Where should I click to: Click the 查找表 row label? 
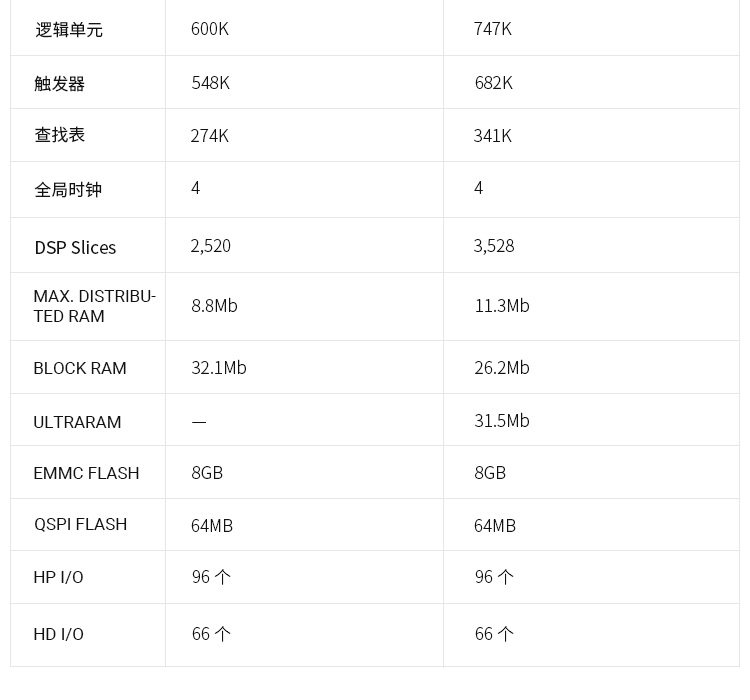tap(60, 135)
